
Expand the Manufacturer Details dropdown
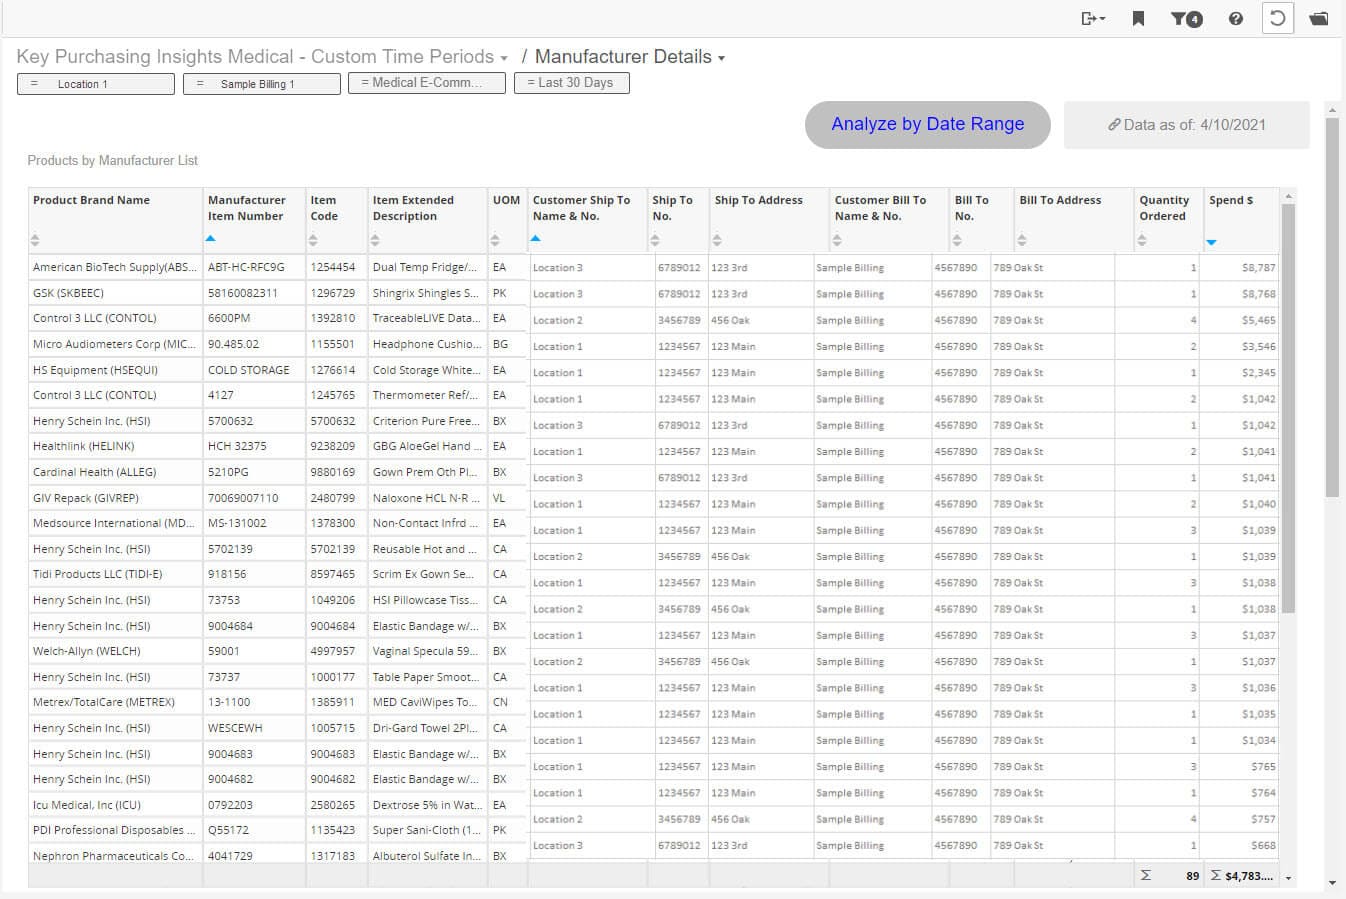pos(721,58)
